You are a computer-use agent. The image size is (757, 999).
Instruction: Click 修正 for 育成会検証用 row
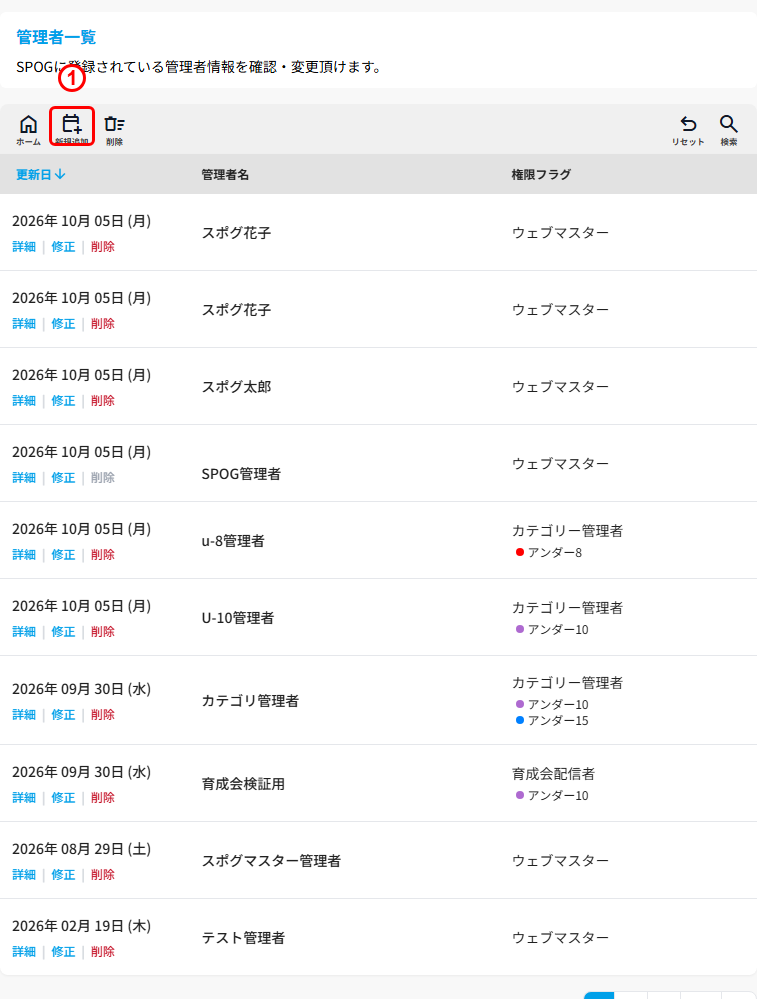point(63,797)
